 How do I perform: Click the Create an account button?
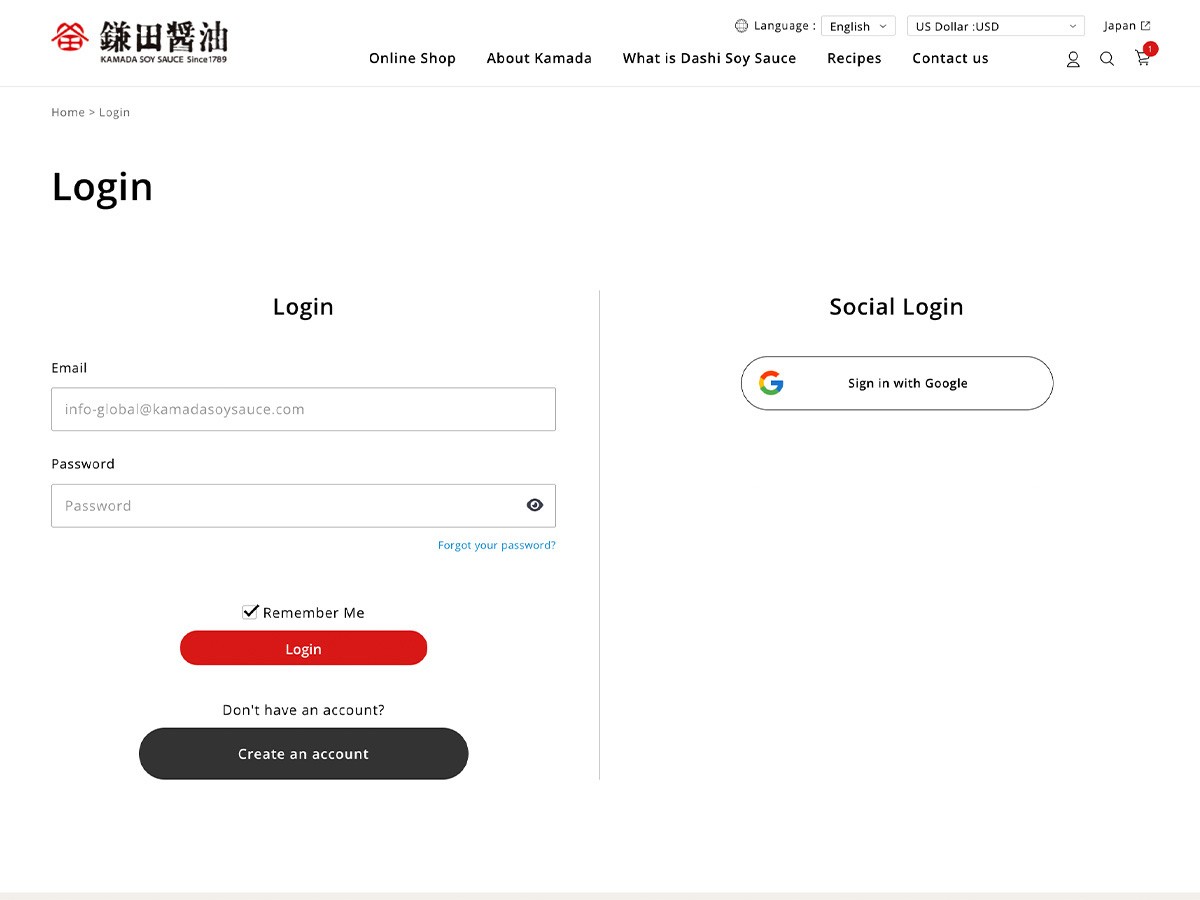[x=303, y=754]
